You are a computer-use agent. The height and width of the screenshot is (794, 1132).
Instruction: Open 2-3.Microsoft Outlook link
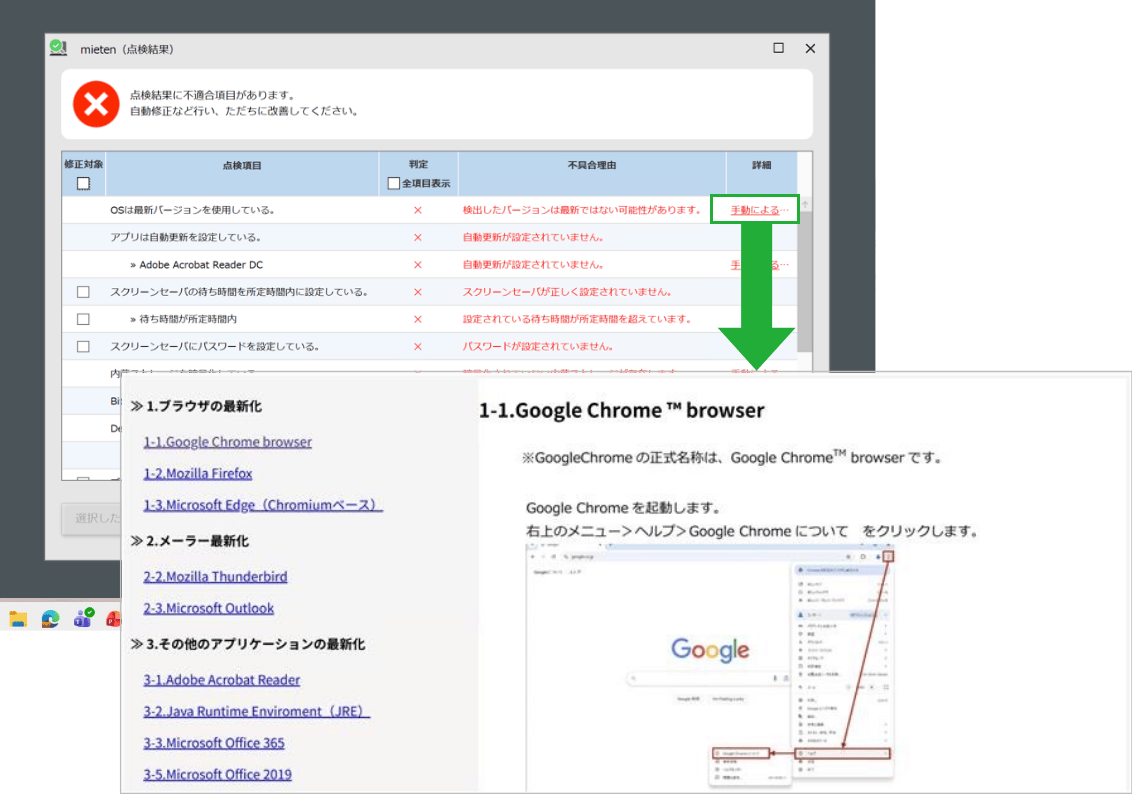tap(209, 608)
